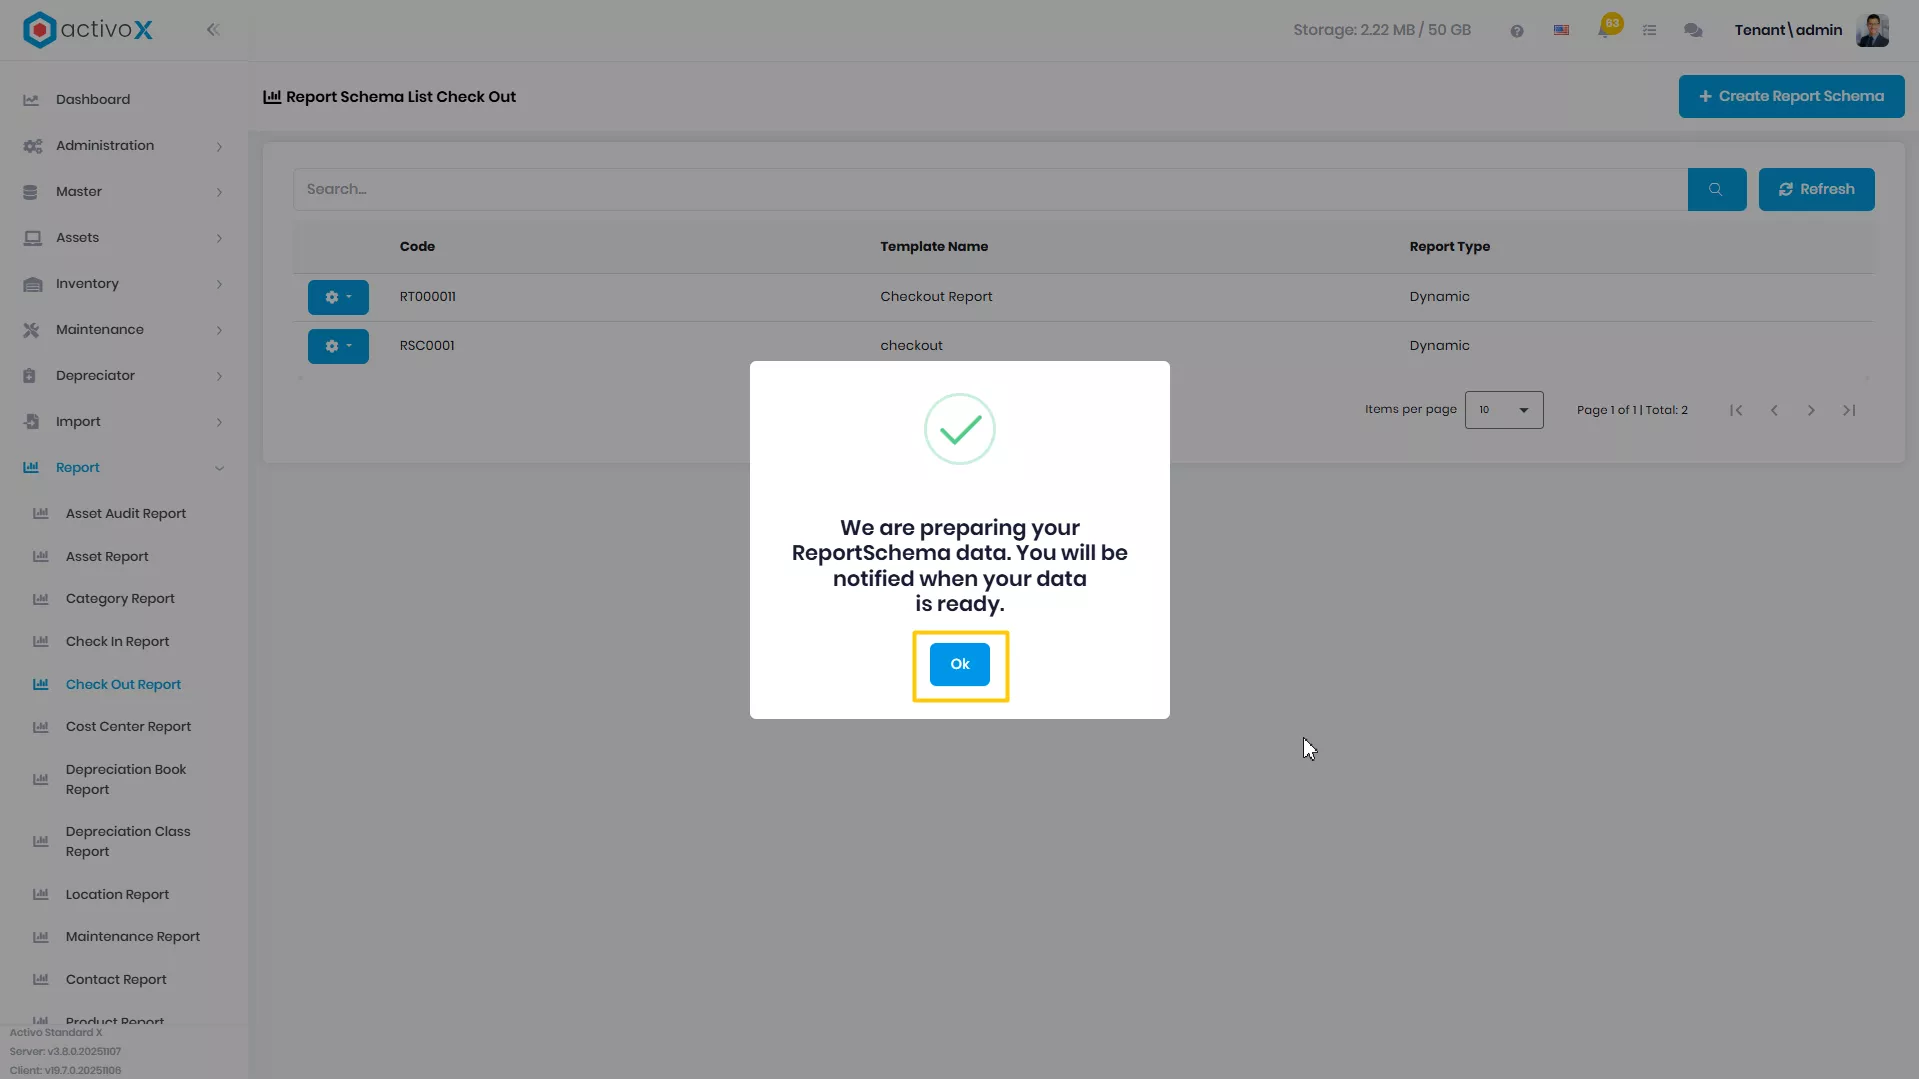1919x1079 pixels.
Task: Open Category Report
Action: [120, 599]
